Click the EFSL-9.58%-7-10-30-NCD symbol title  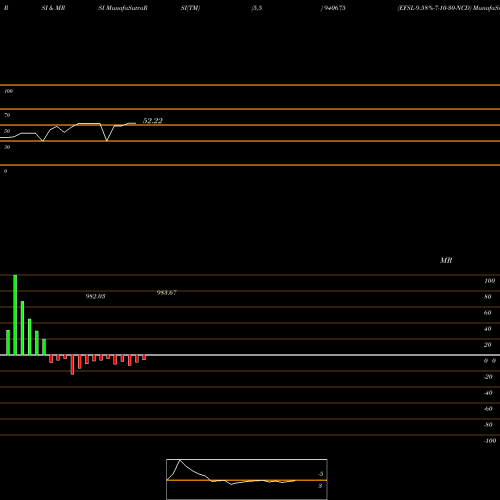point(435,8)
